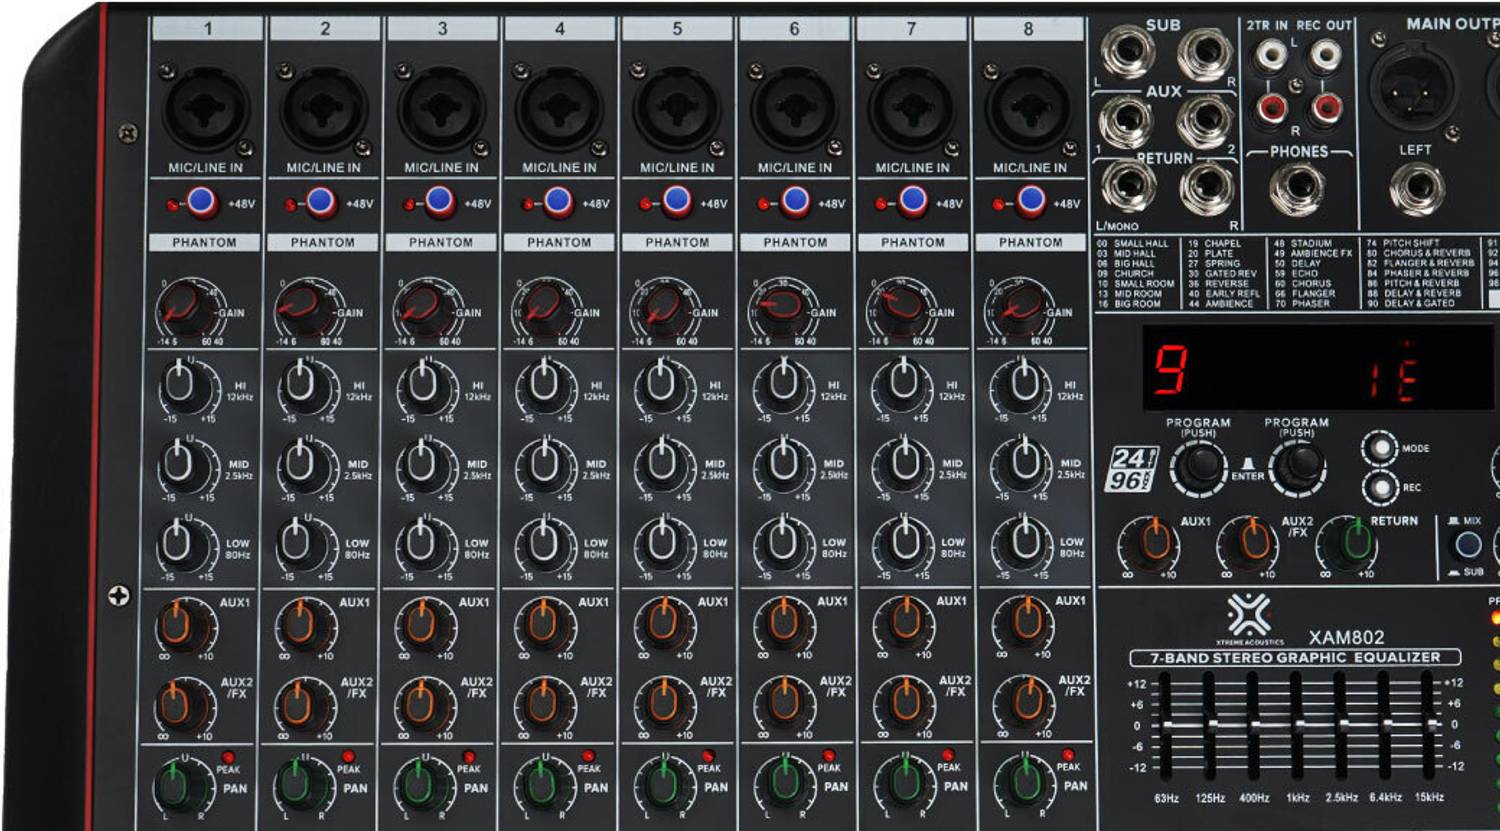The width and height of the screenshot is (1500, 831).
Task: Click the PHONES headphone jack
Action: 1298,188
